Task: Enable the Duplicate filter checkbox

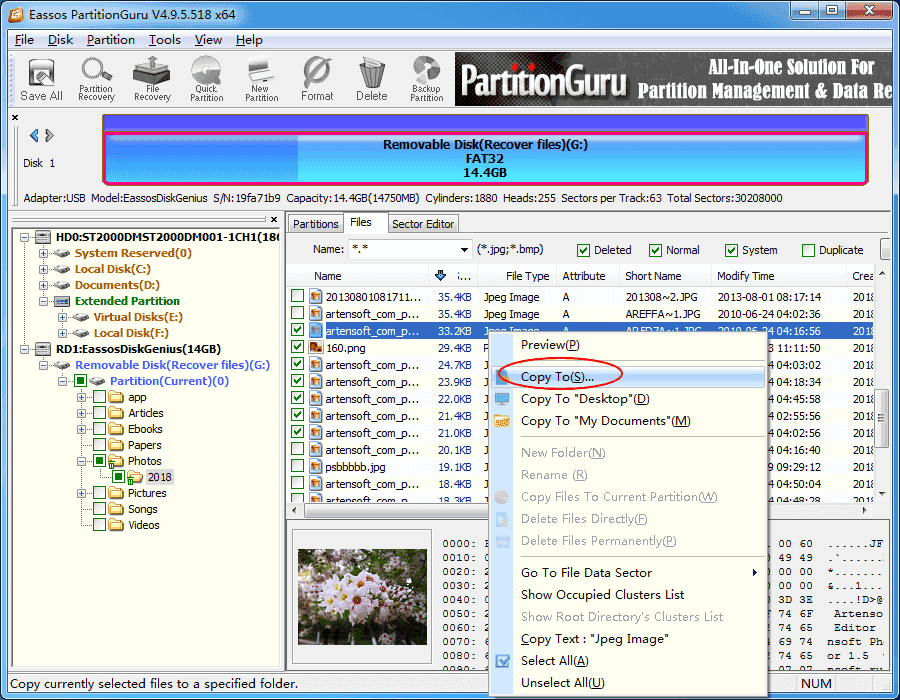Action: pos(808,250)
